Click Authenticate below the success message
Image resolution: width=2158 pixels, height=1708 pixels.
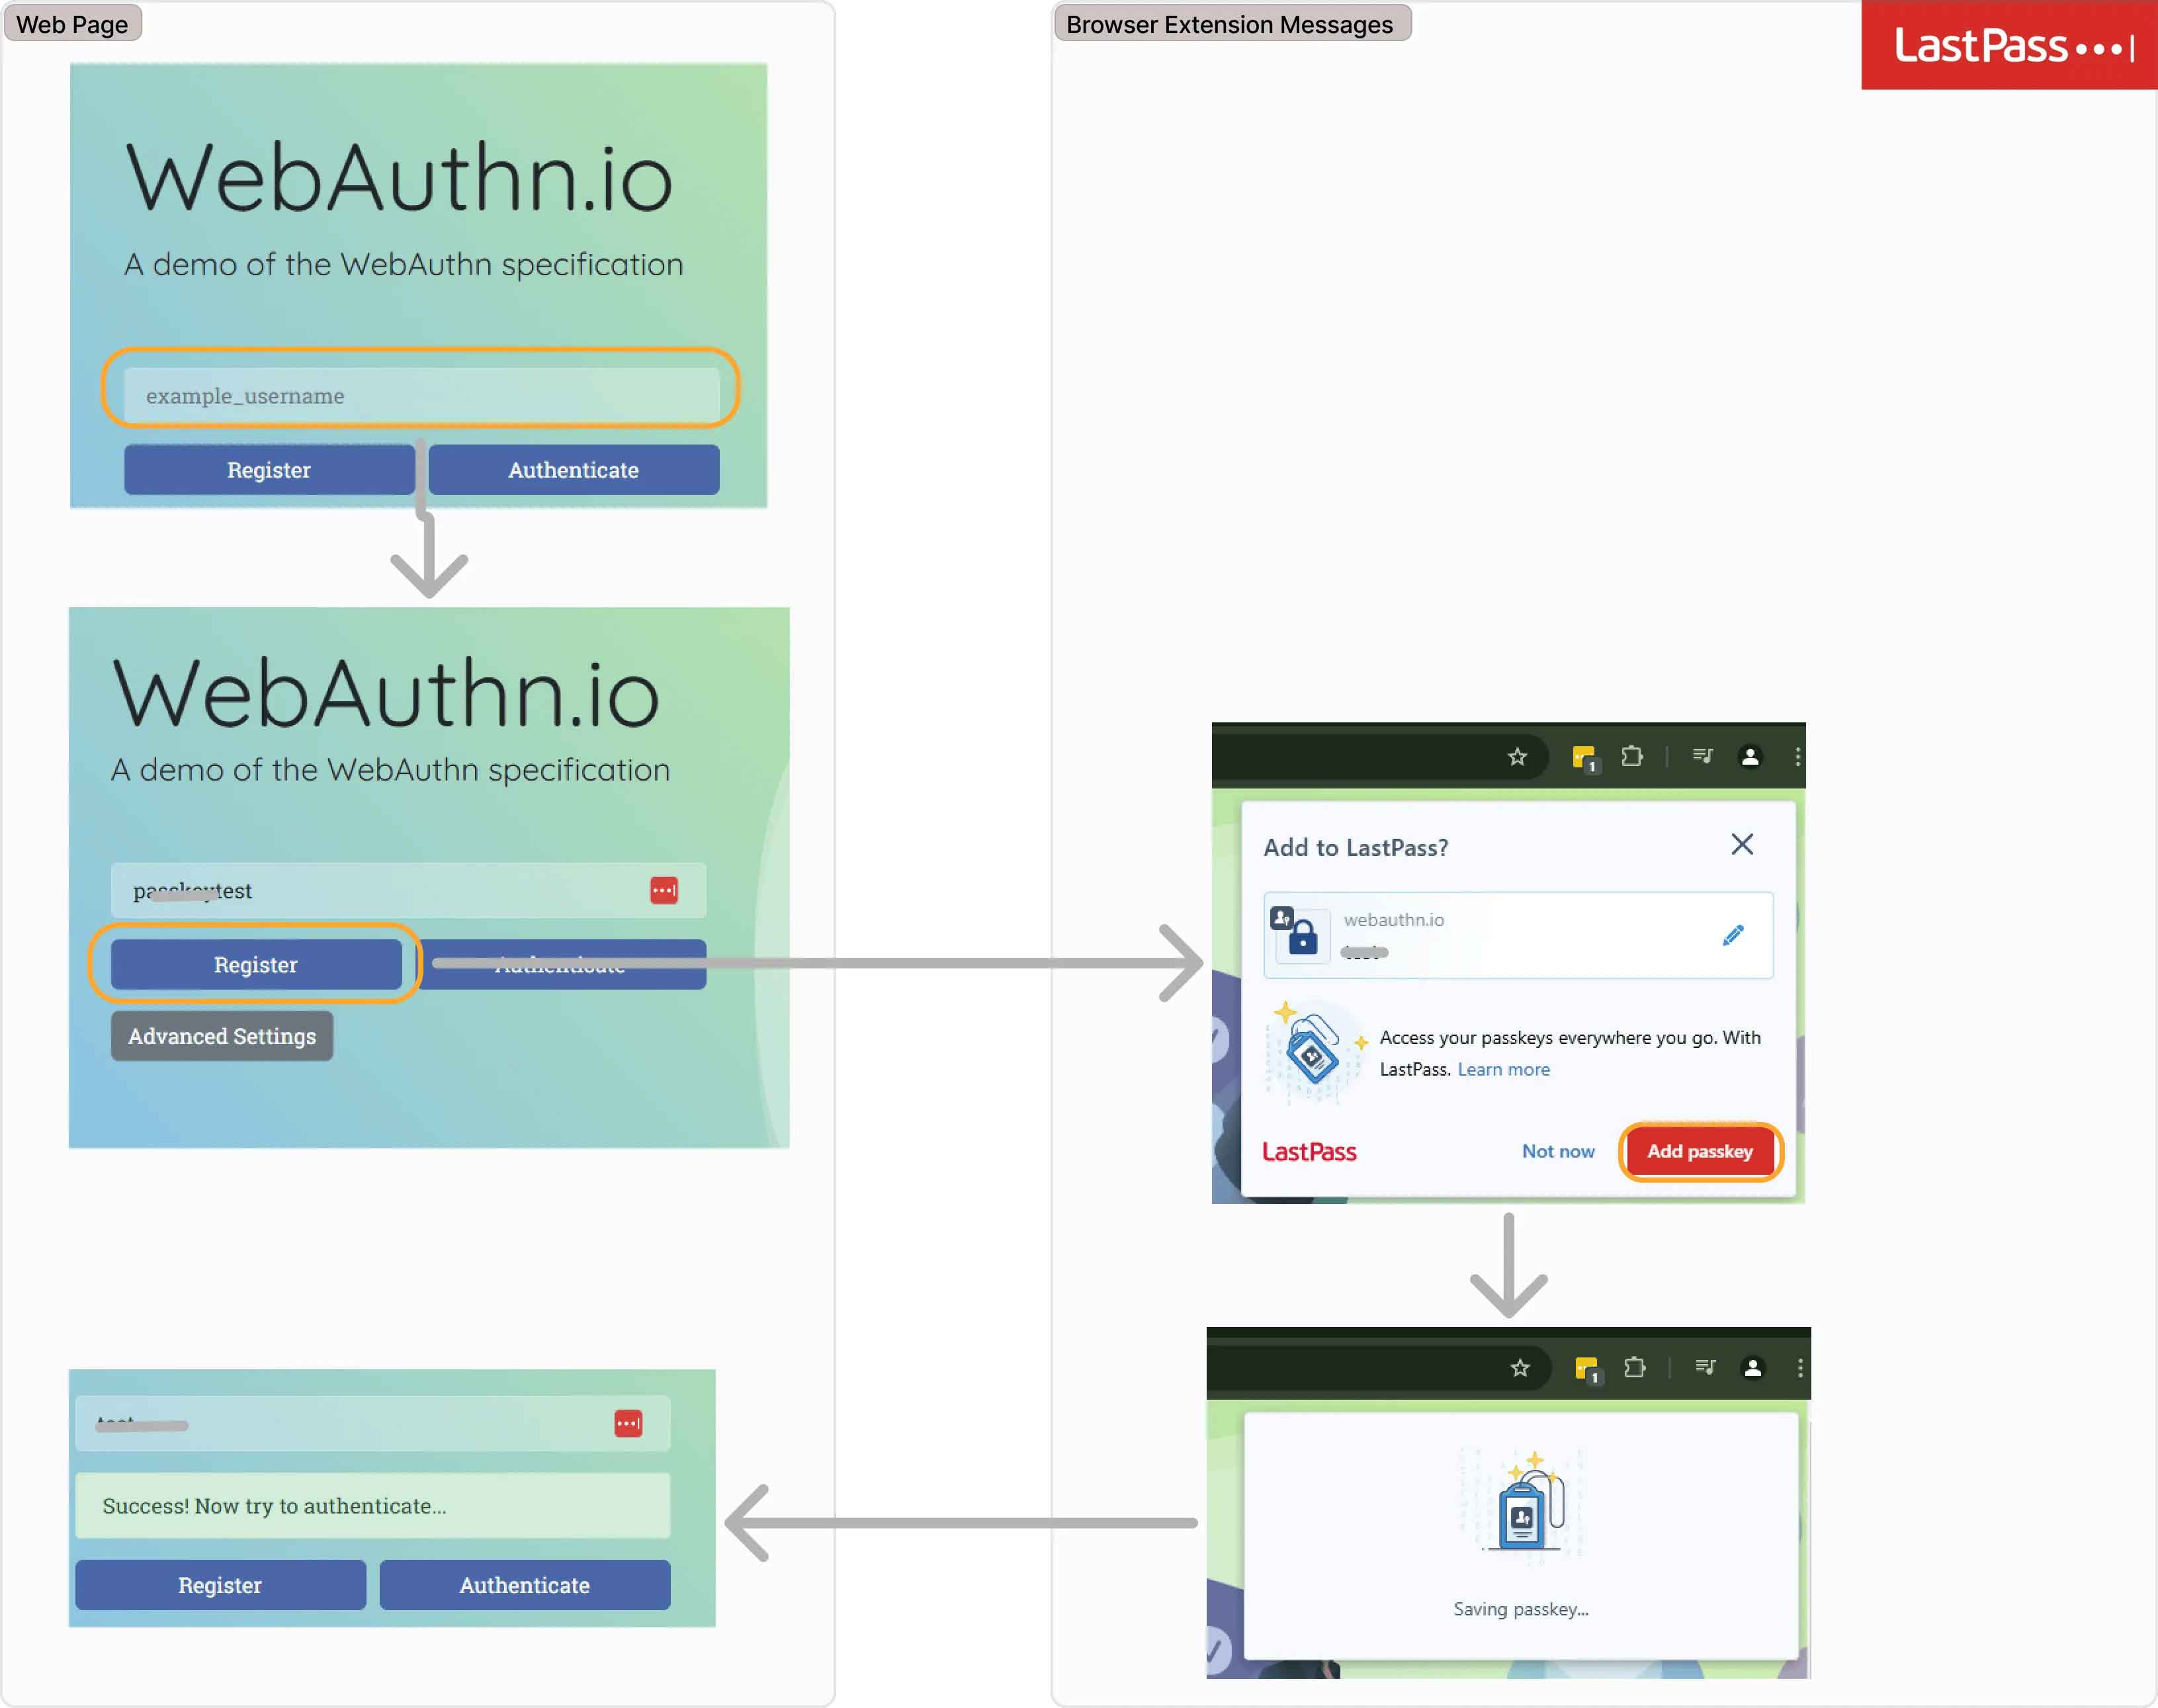[x=523, y=1585]
